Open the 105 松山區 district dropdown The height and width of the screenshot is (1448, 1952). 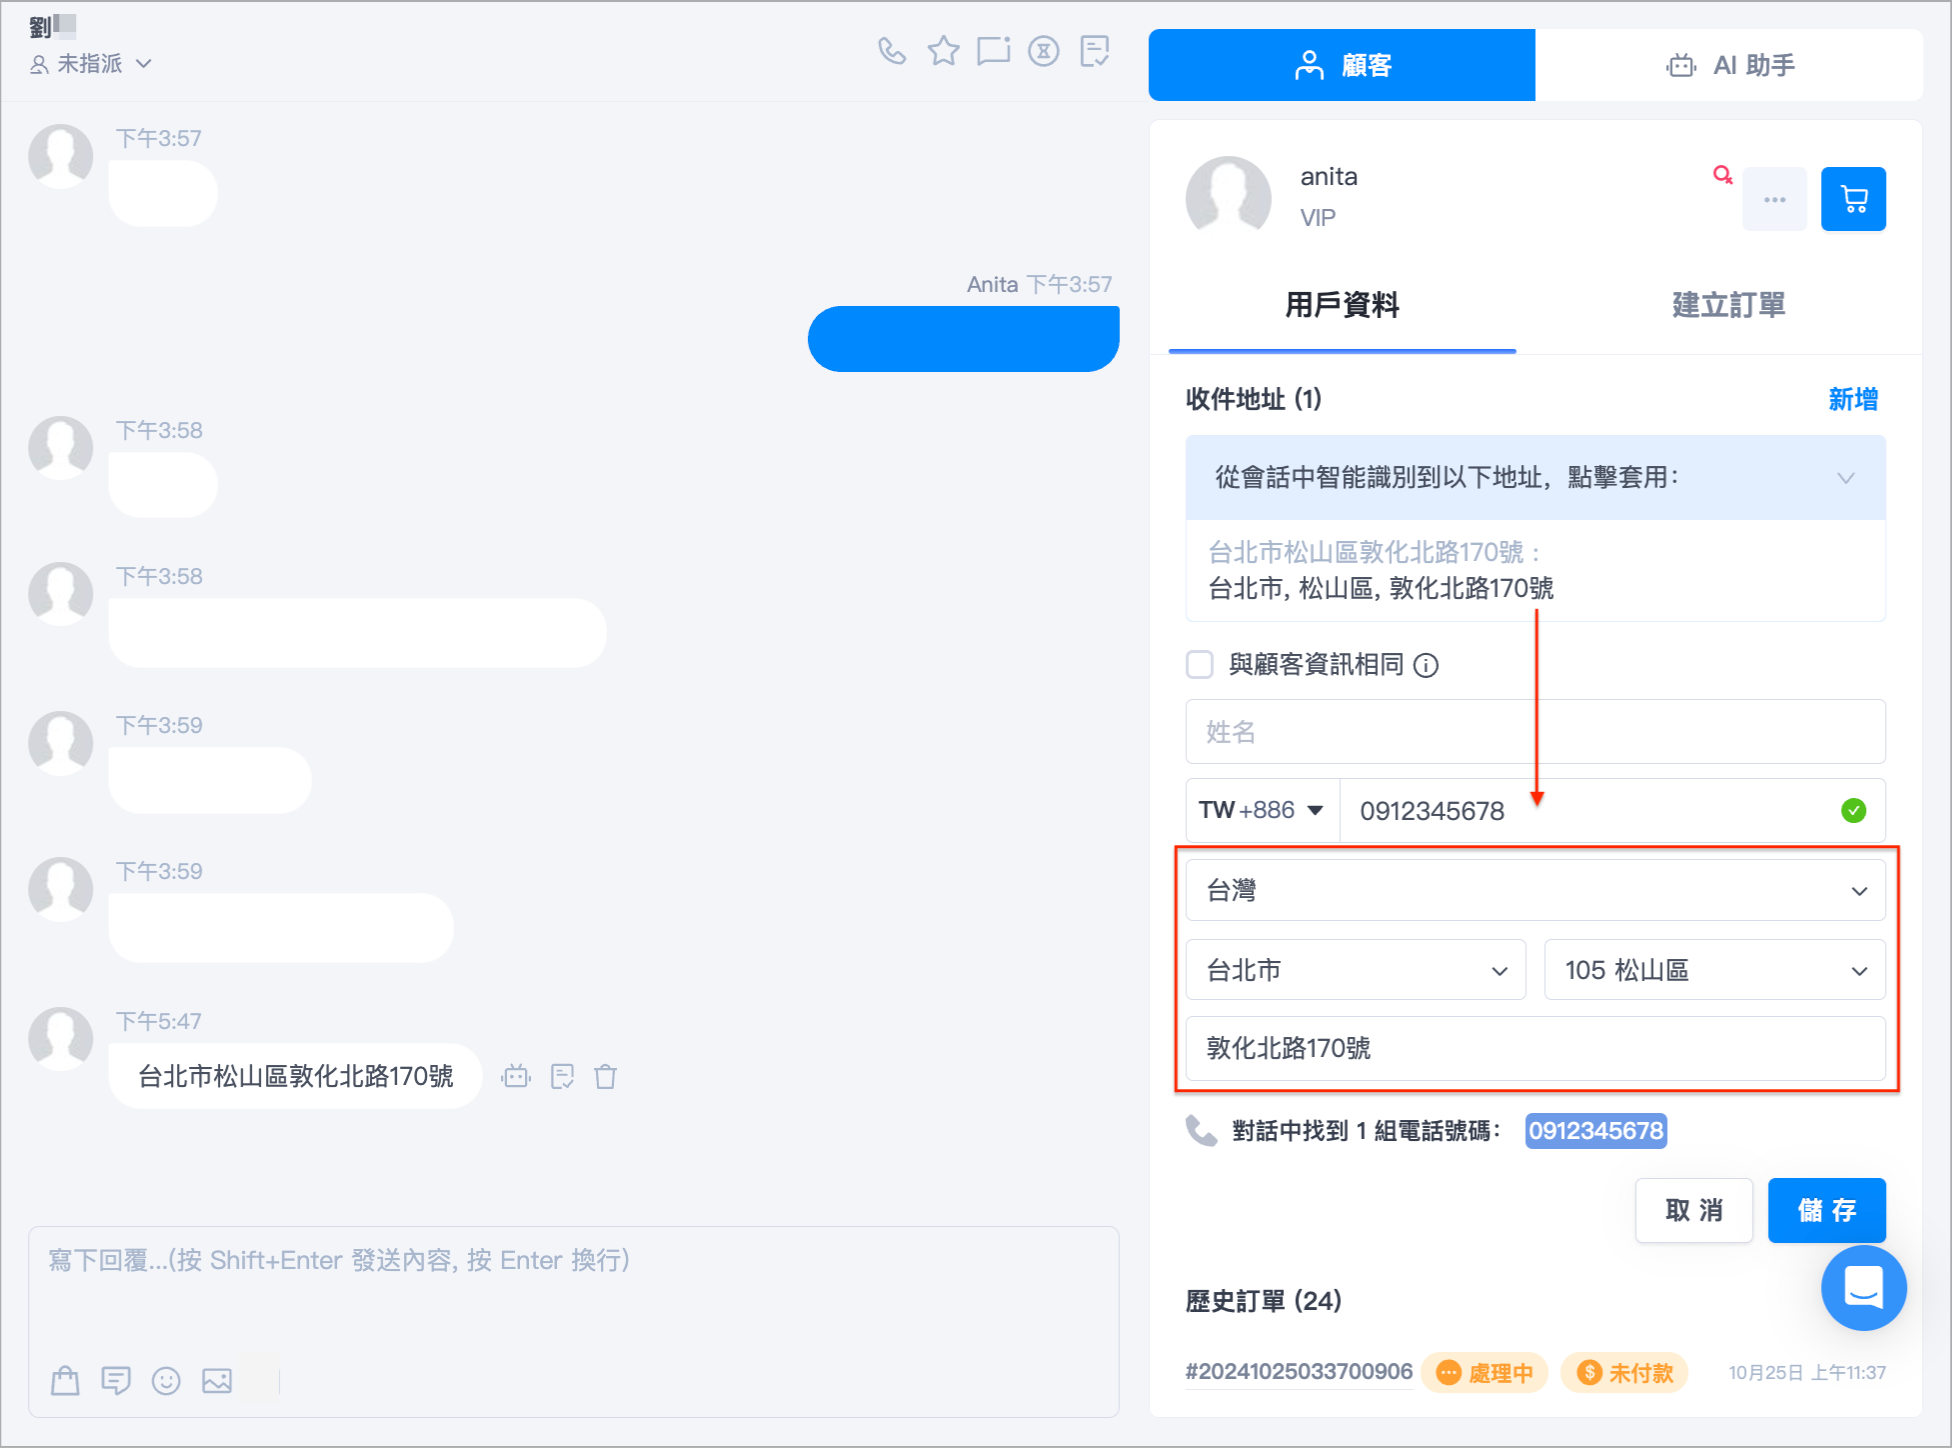point(1714,970)
